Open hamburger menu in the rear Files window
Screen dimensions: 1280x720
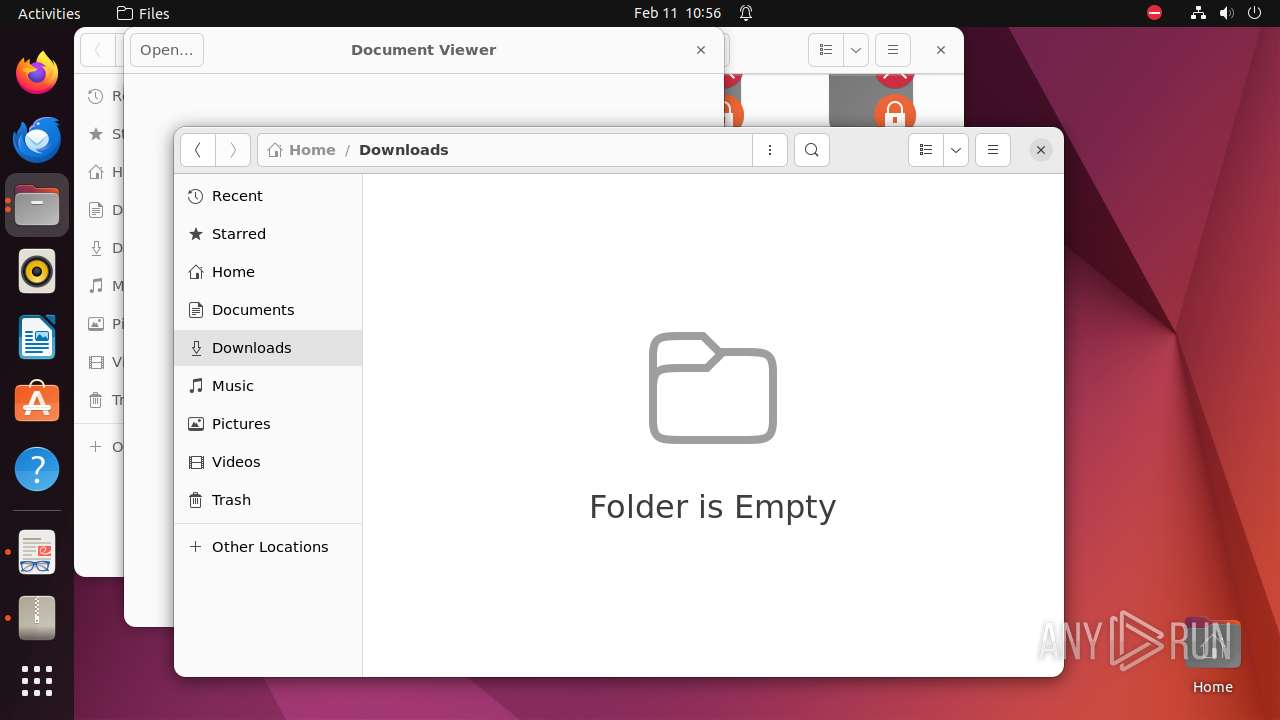point(893,50)
